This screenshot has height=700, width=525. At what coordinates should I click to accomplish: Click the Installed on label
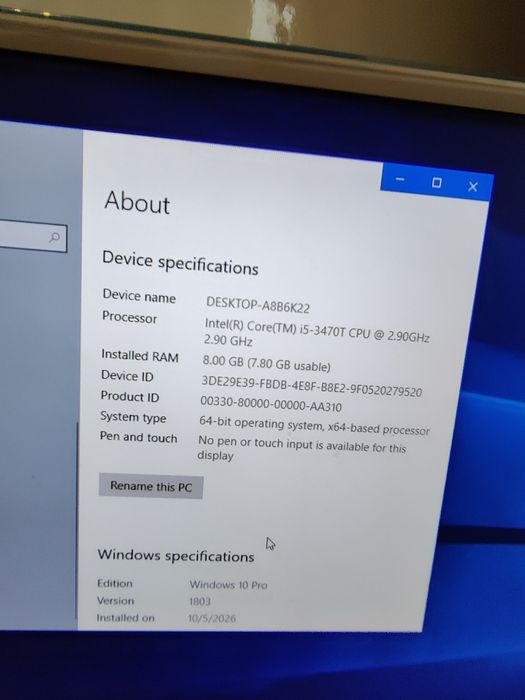click(125, 618)
